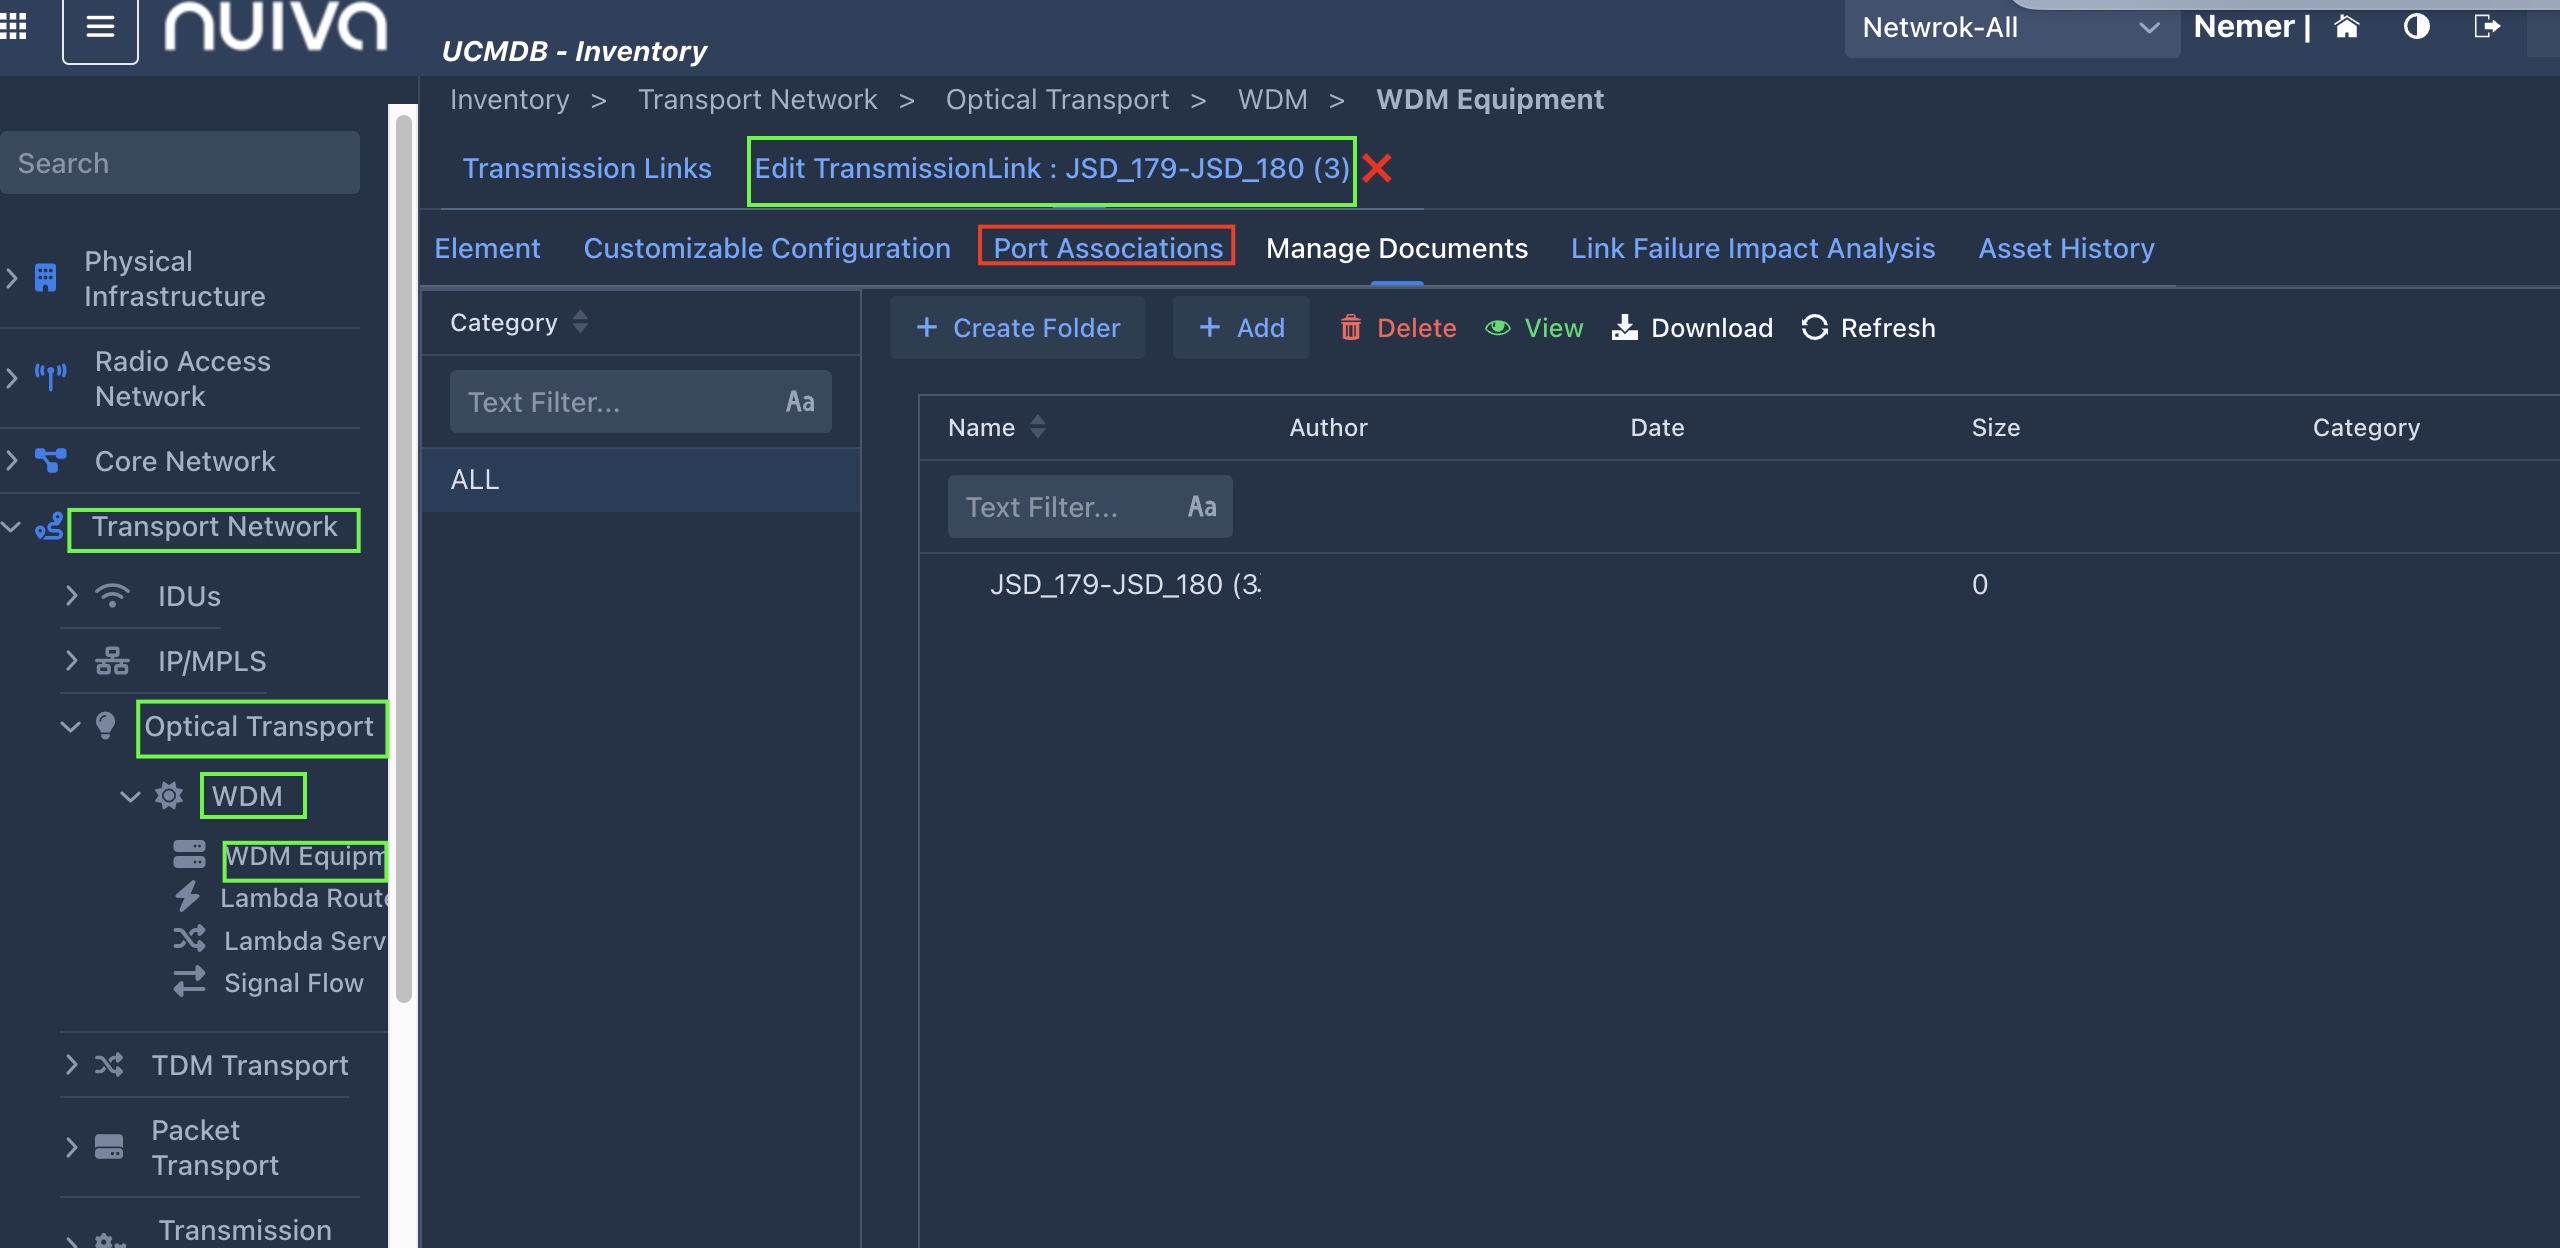This screenshot has width=2560, height=1248.
Task: Click the Create Folder button
Action: (x=1017, y=328)
